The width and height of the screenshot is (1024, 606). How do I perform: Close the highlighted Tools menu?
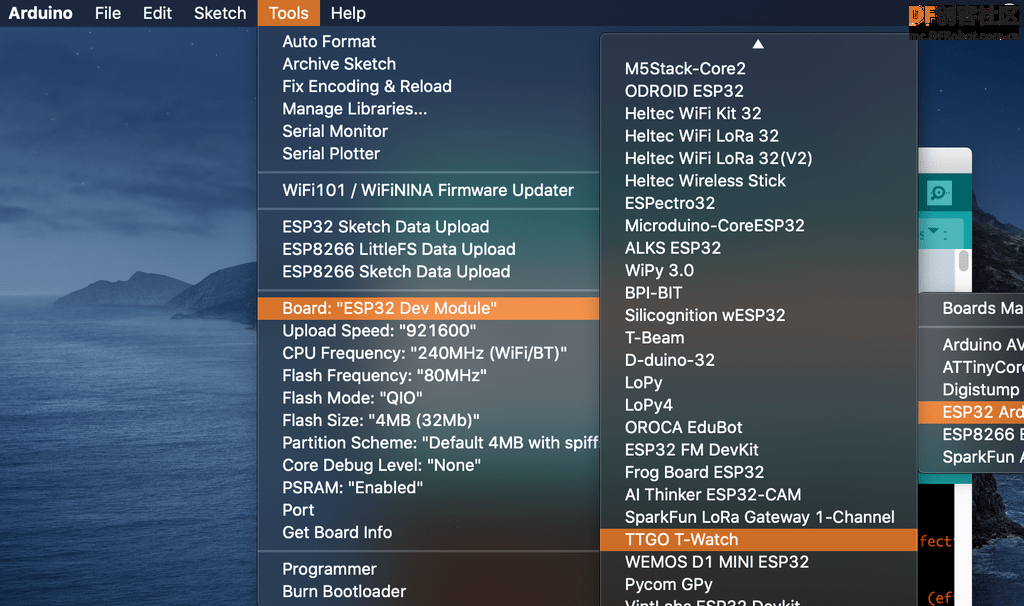click(289, 13)
